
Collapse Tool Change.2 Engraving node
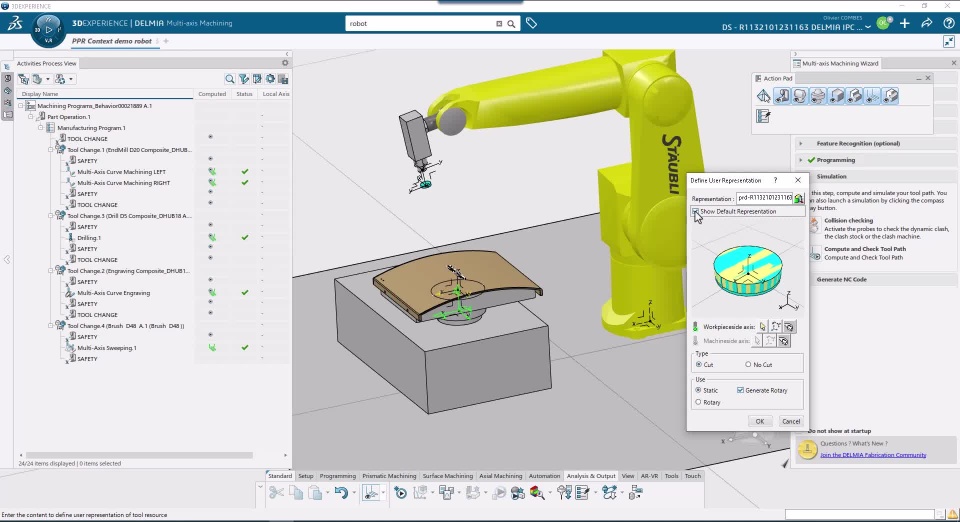pyautogui.click(x=51, y=270)
